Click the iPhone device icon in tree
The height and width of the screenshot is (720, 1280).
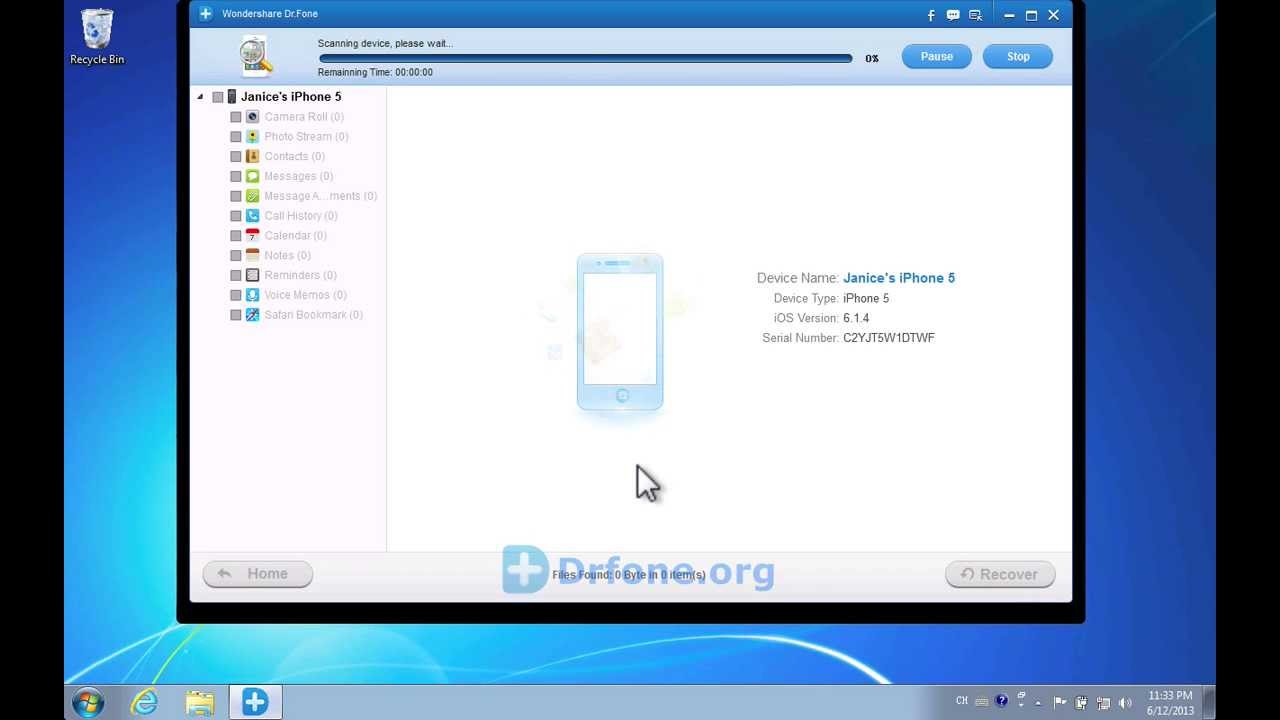[x=232, y=97]
